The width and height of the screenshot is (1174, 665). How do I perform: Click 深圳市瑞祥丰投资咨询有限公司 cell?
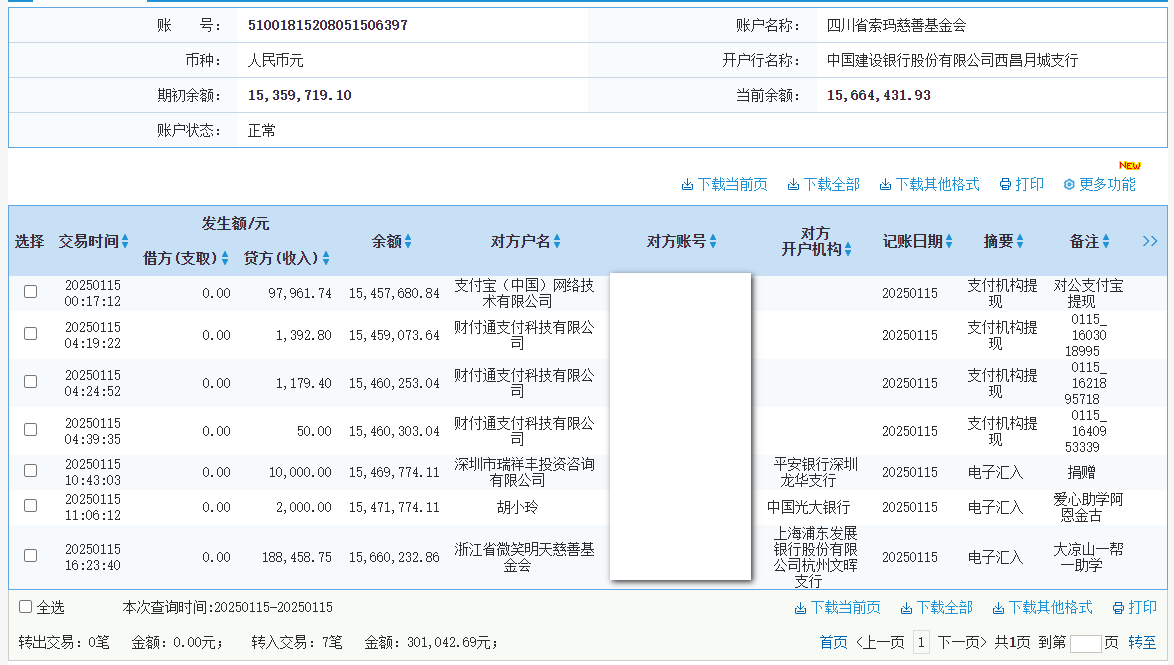[x=524, y=472]
